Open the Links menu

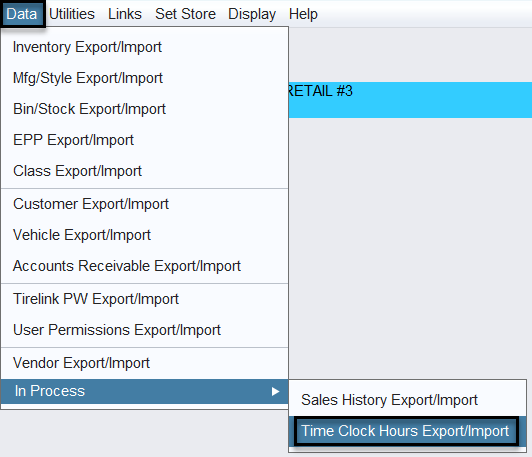[x=125, y=14]
